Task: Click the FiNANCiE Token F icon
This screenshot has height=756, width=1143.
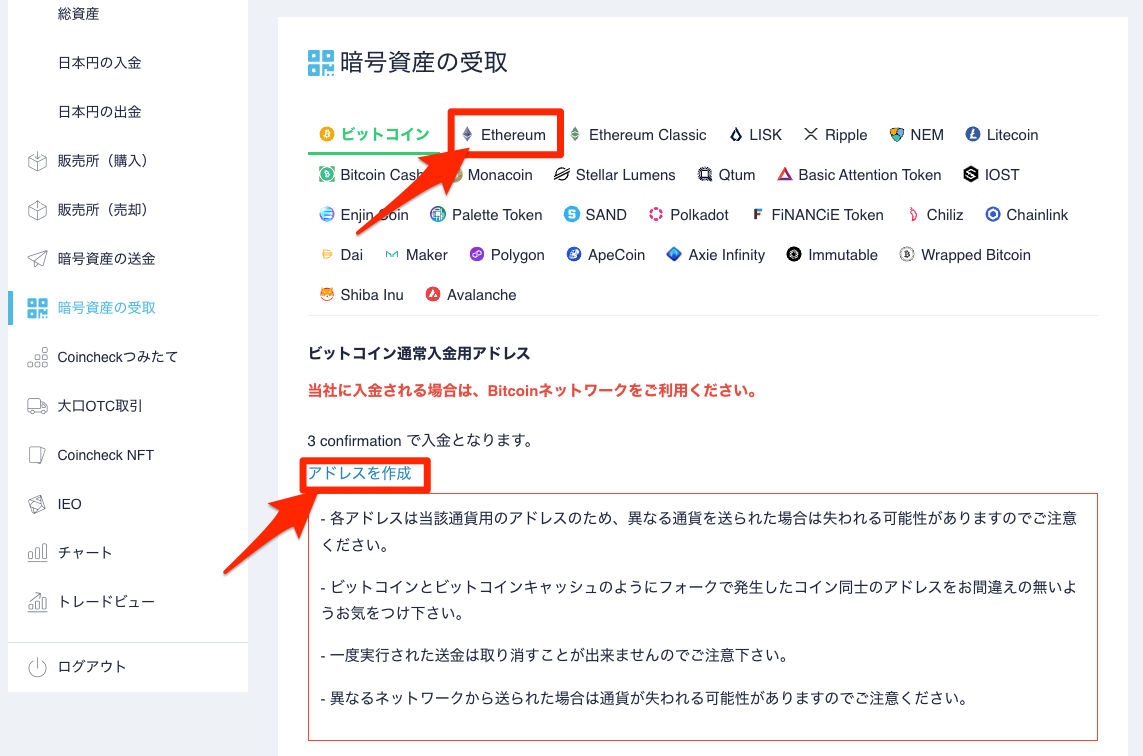Action: [757, 214]
